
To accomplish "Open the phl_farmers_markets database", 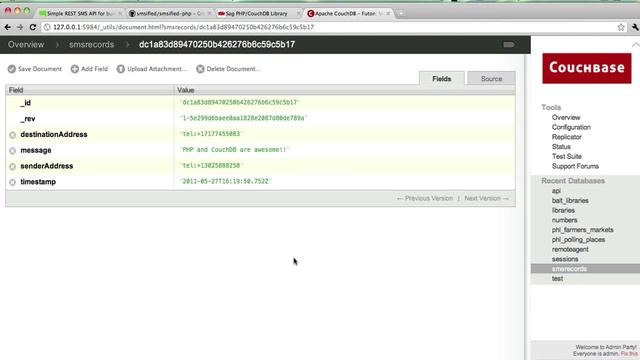I will [x=582, y=230].
